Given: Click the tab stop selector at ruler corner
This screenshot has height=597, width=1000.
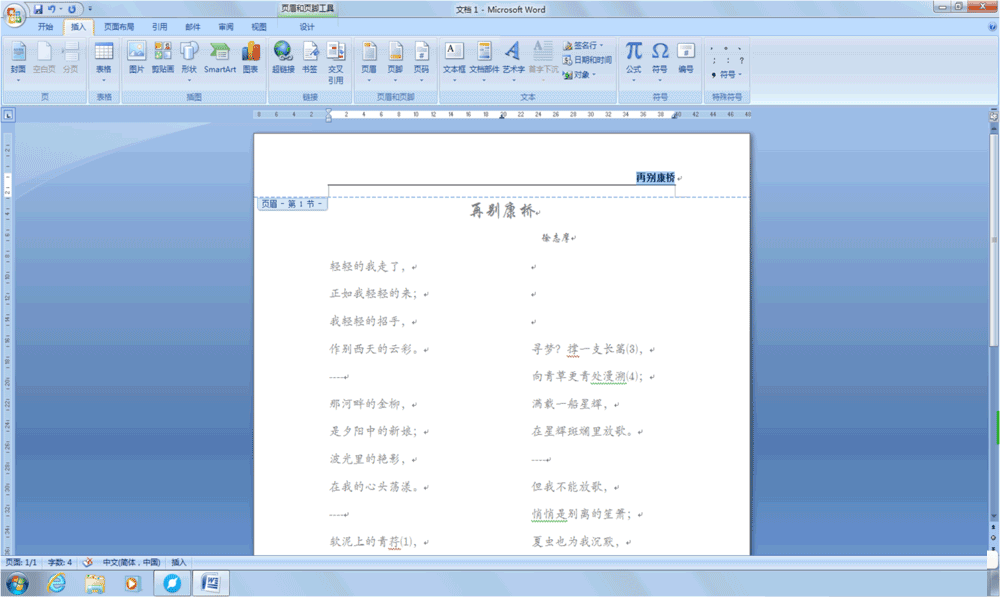Looking at the screenshot, I should pos(8,115).
